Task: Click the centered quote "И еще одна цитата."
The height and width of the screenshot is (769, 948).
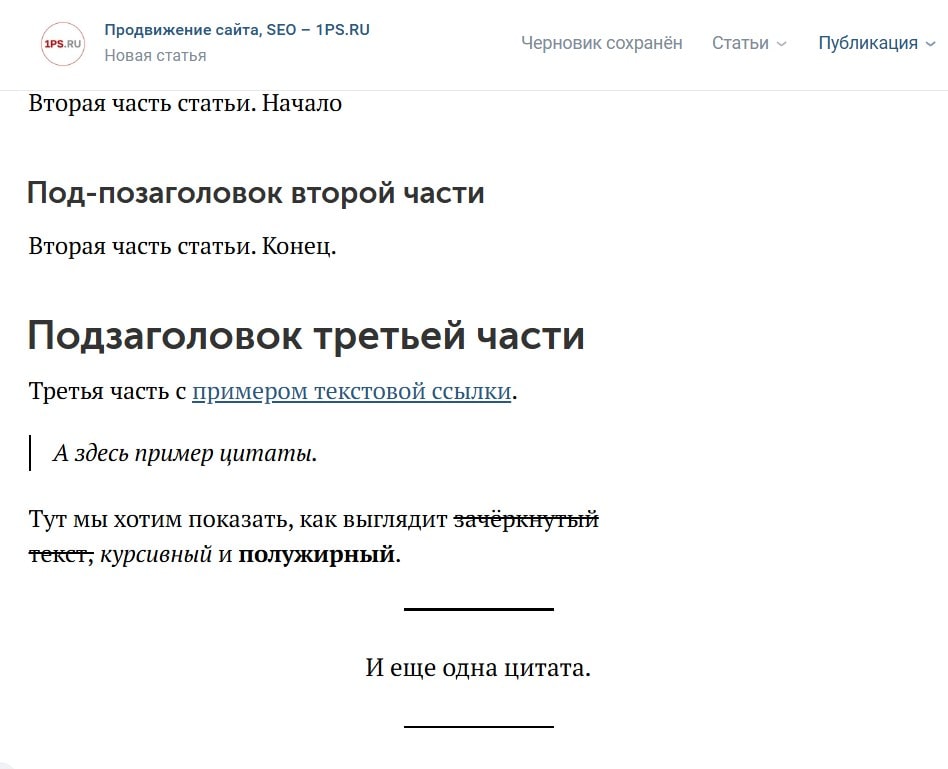Action: (478, 668)
